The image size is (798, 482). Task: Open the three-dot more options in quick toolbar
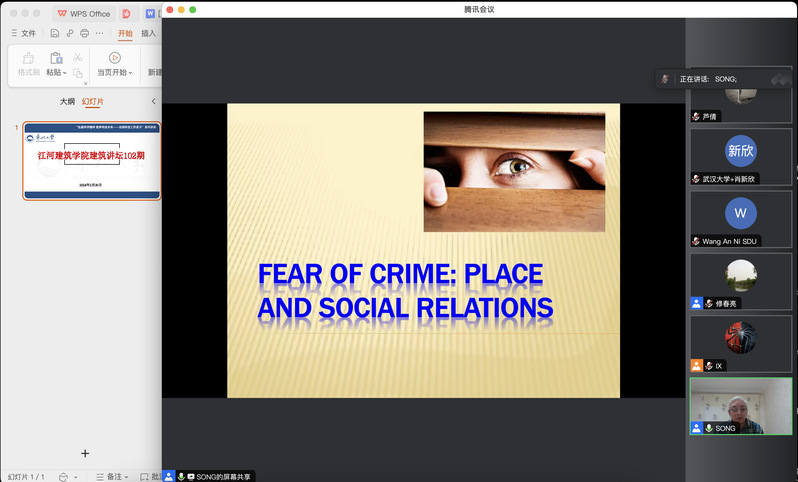pyautogui.click(x=101, y=33)
